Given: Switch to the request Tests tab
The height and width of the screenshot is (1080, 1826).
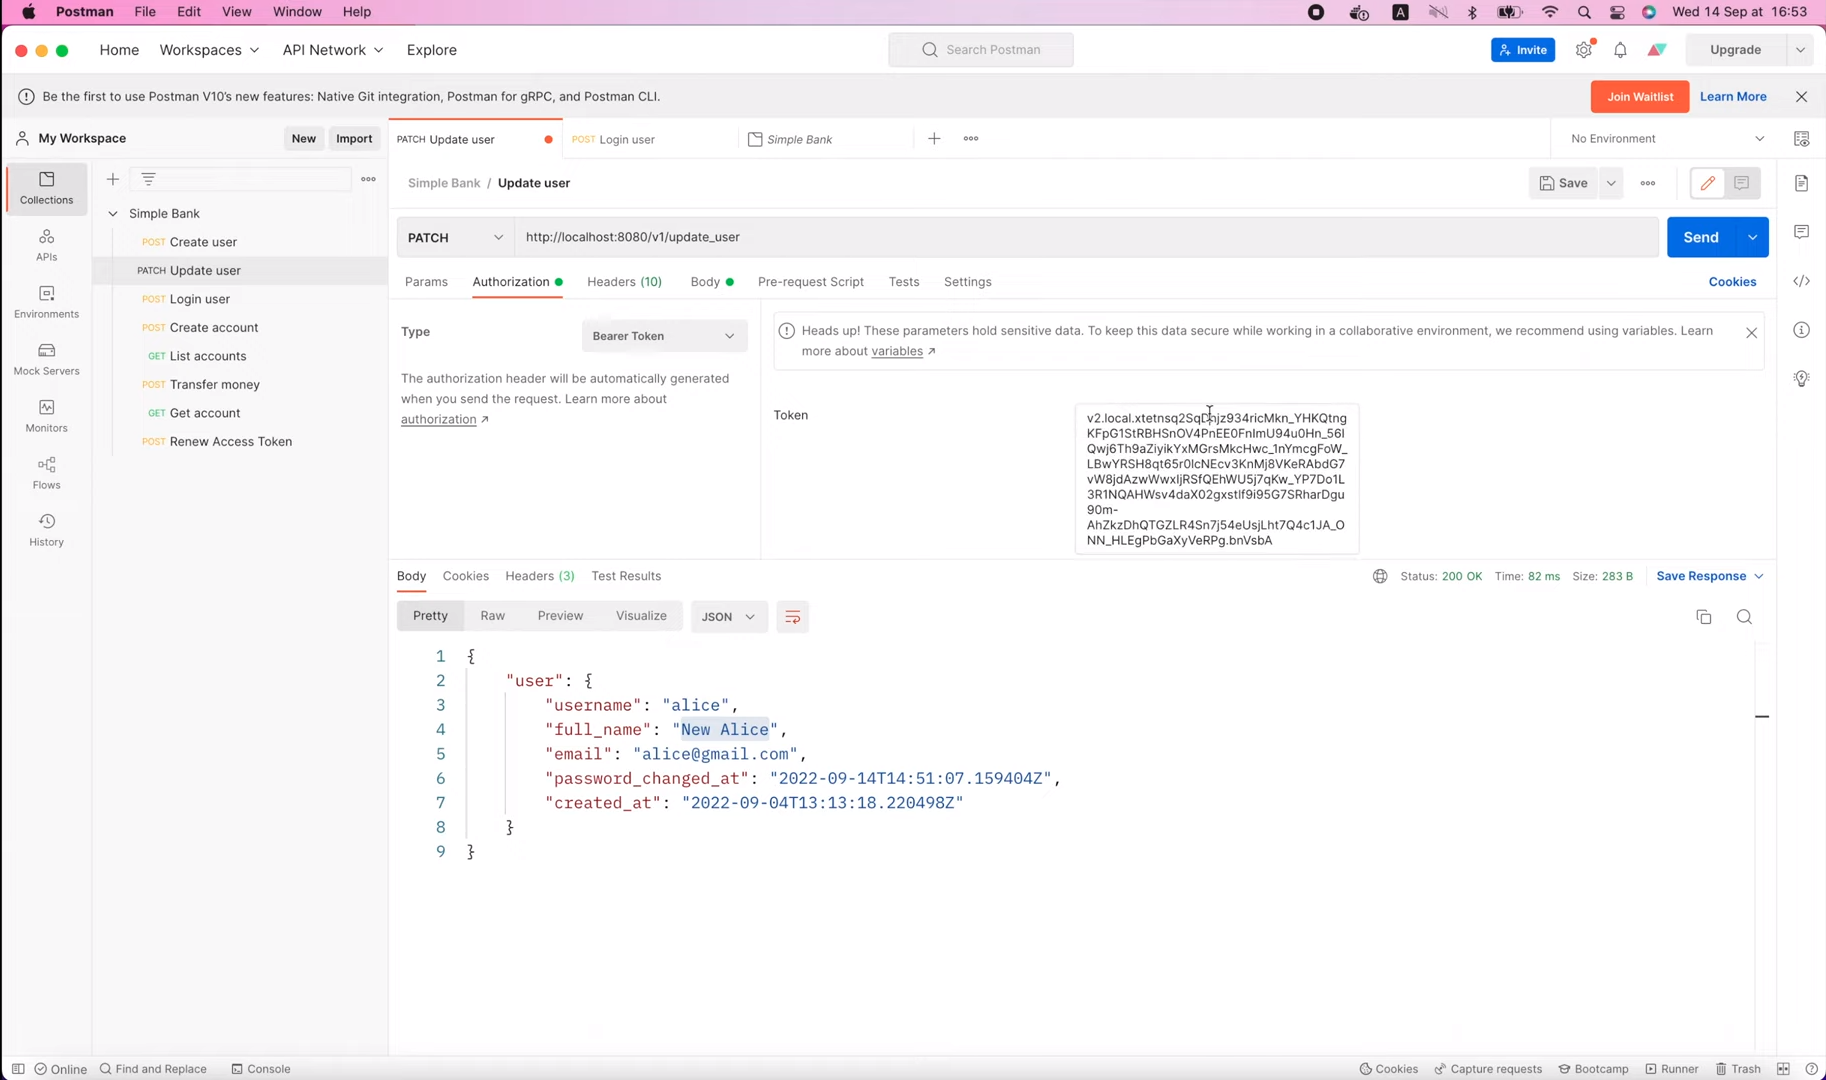Looking at the screenshot, I should (x=903, y=282).
